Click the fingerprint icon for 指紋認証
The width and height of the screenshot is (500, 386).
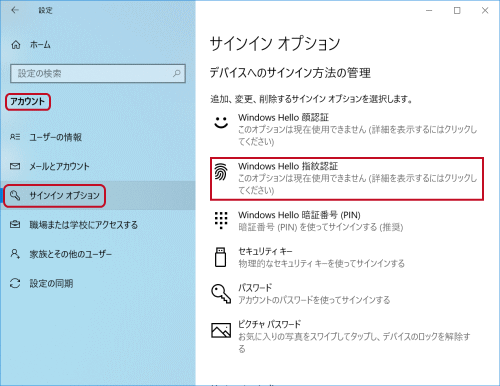(221, 171)
